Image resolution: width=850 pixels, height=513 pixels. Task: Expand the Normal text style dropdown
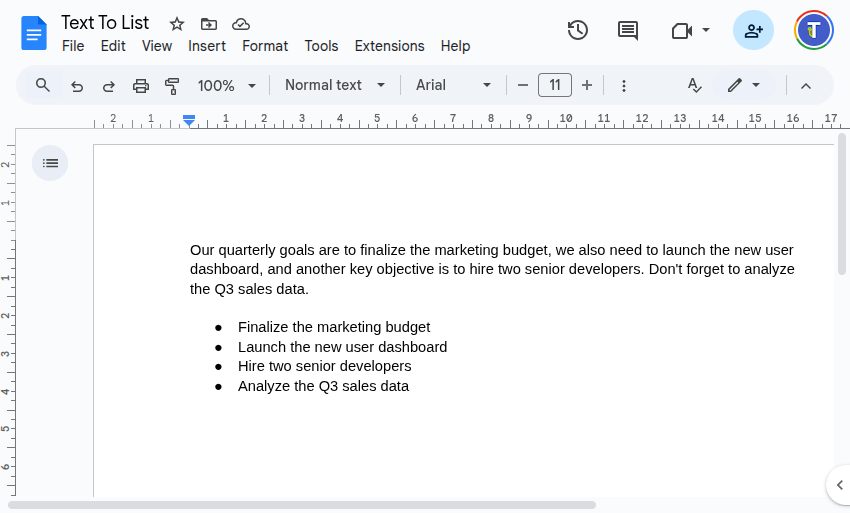(x=335, y=85)
